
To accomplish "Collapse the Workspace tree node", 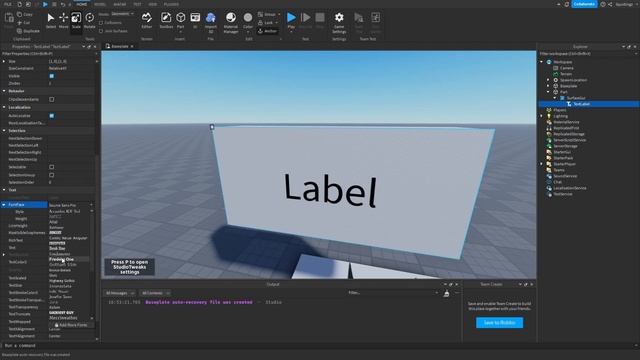I will point(542,62).
